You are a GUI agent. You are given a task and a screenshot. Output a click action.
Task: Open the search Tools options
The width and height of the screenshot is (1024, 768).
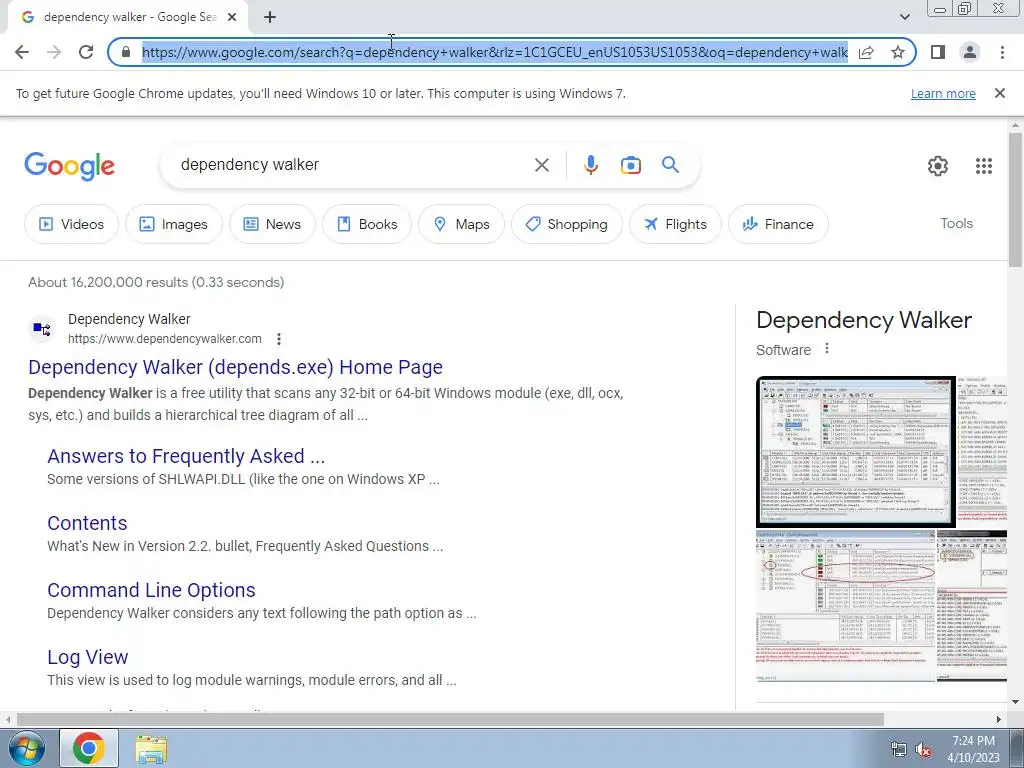[956, 223]
